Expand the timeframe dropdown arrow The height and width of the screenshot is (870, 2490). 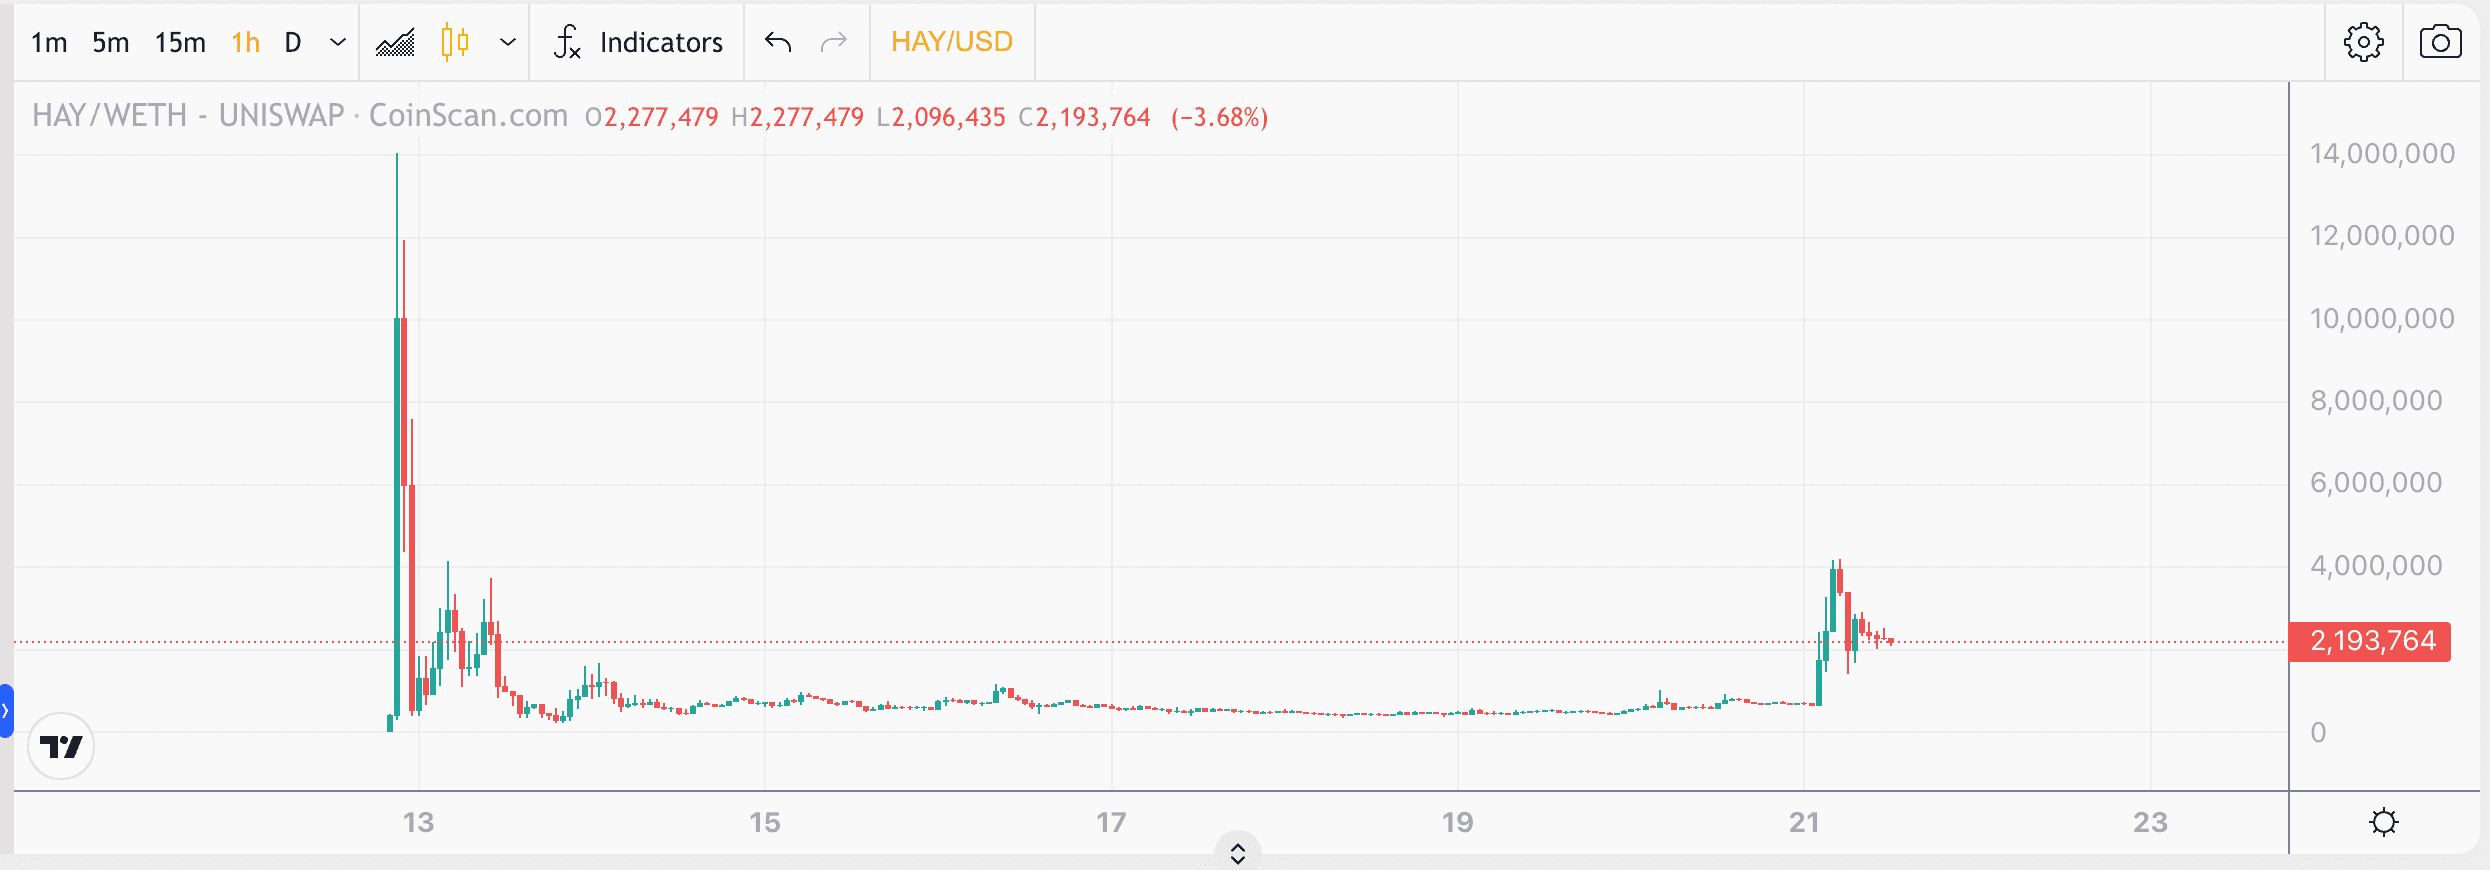pyautogui.click(x=338, y=42)
